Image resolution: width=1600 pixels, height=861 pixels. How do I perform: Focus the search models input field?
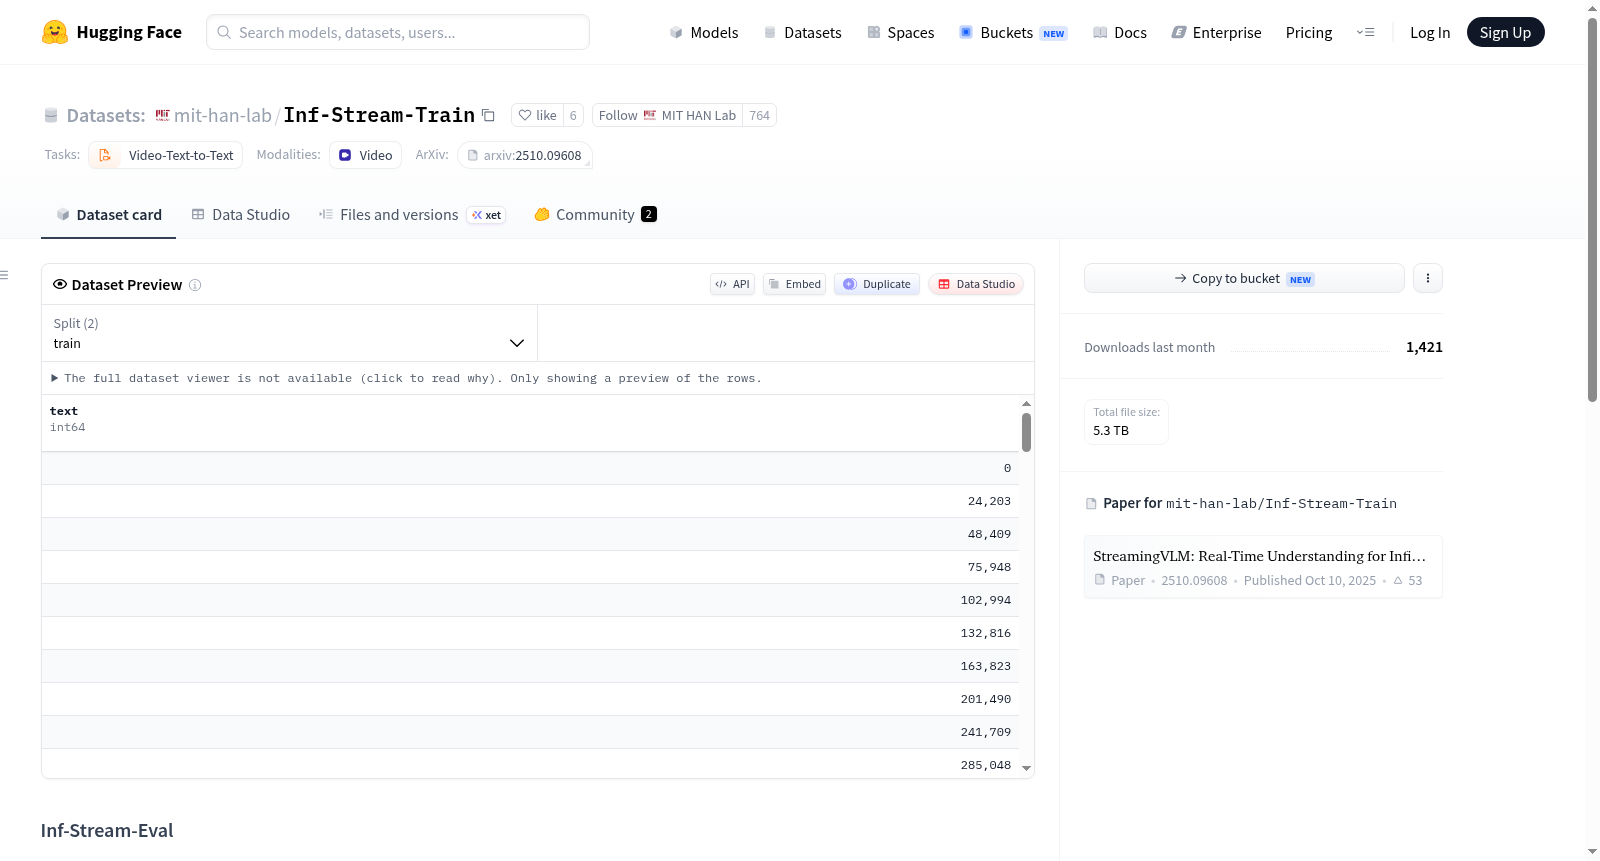click(x=398, y=32)
